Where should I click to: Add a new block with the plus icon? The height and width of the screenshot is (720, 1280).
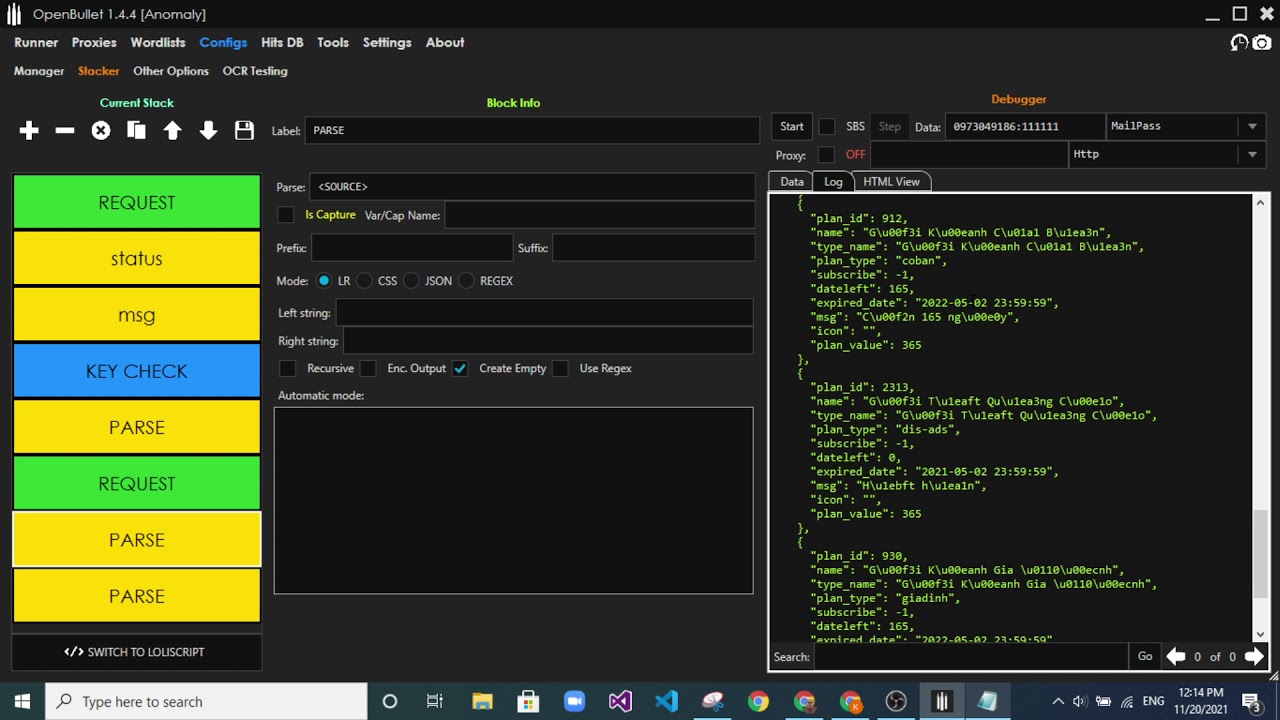29,131
